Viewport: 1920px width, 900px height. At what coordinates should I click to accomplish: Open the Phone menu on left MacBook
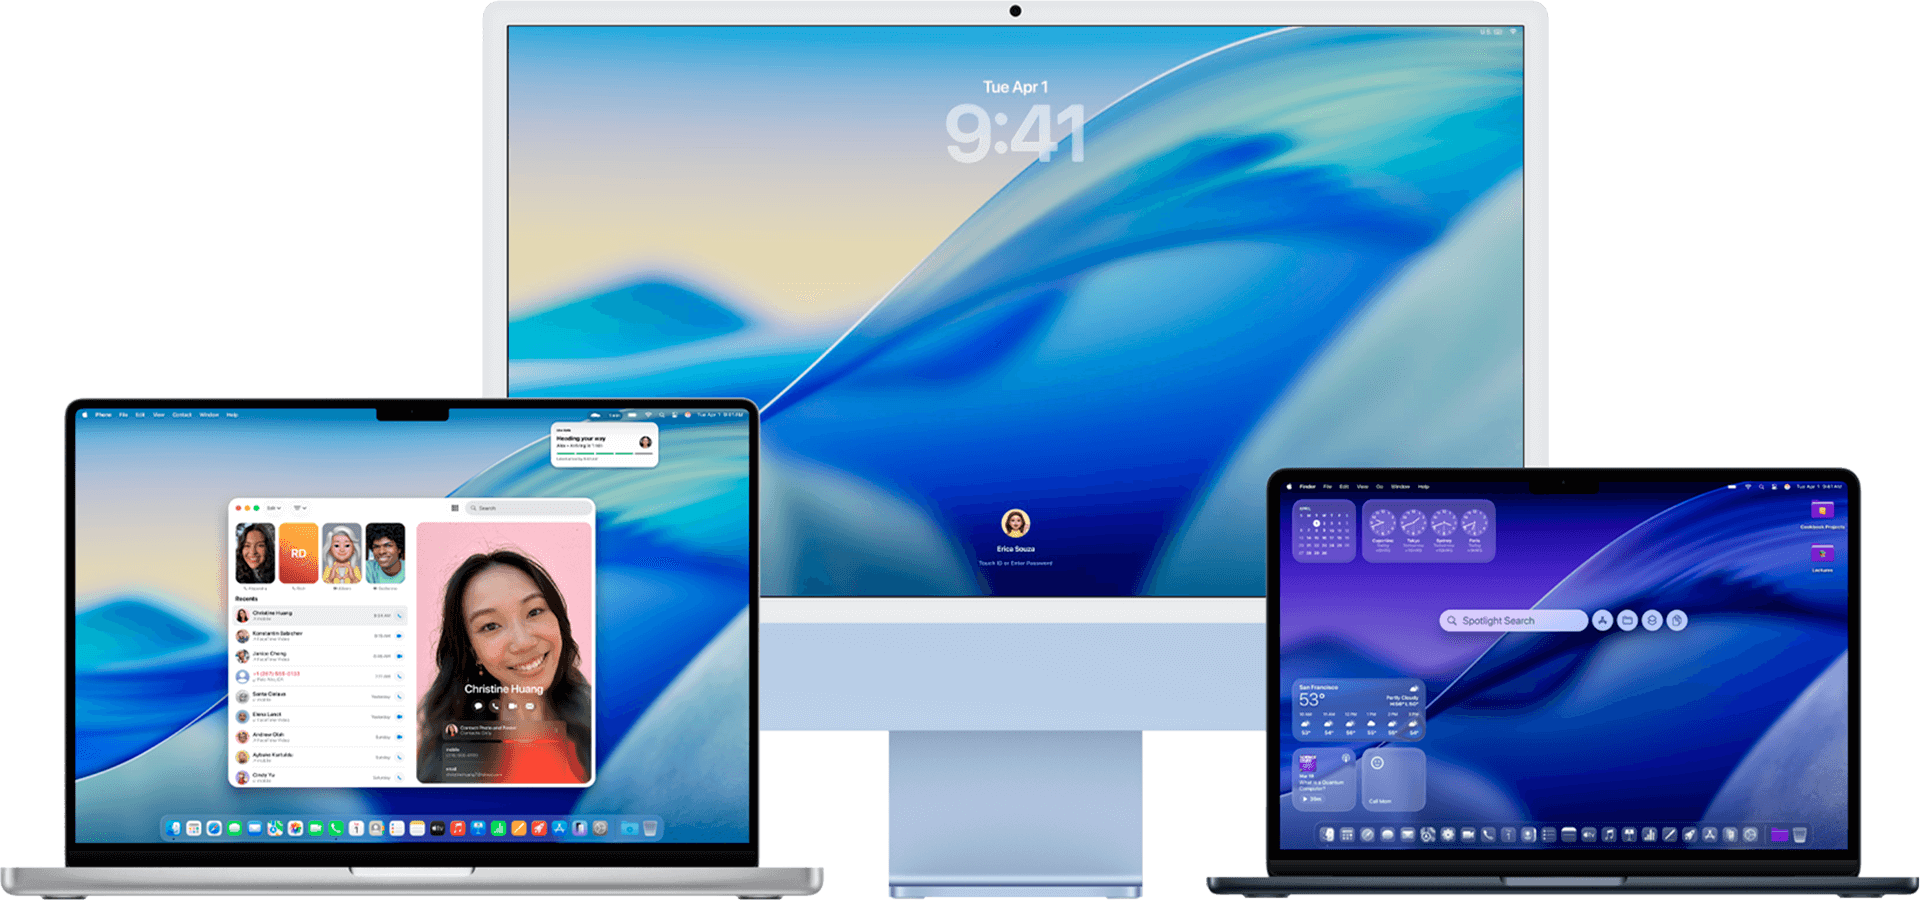(103, 414)
